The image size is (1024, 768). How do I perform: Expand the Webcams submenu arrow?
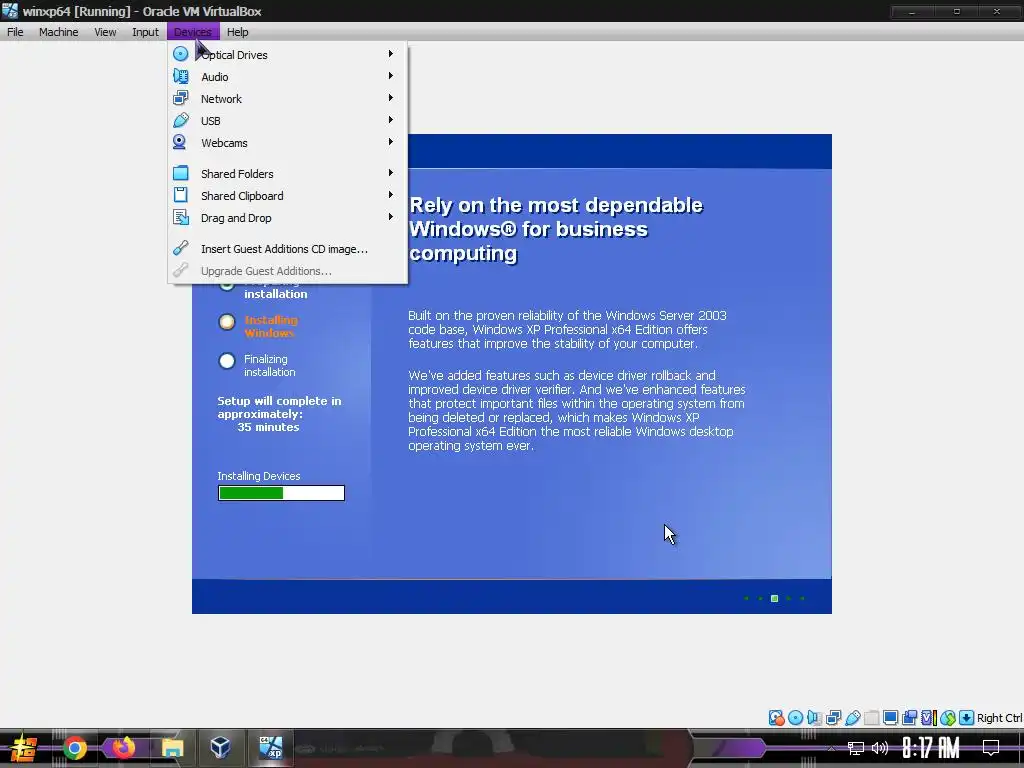coord(391,141)
